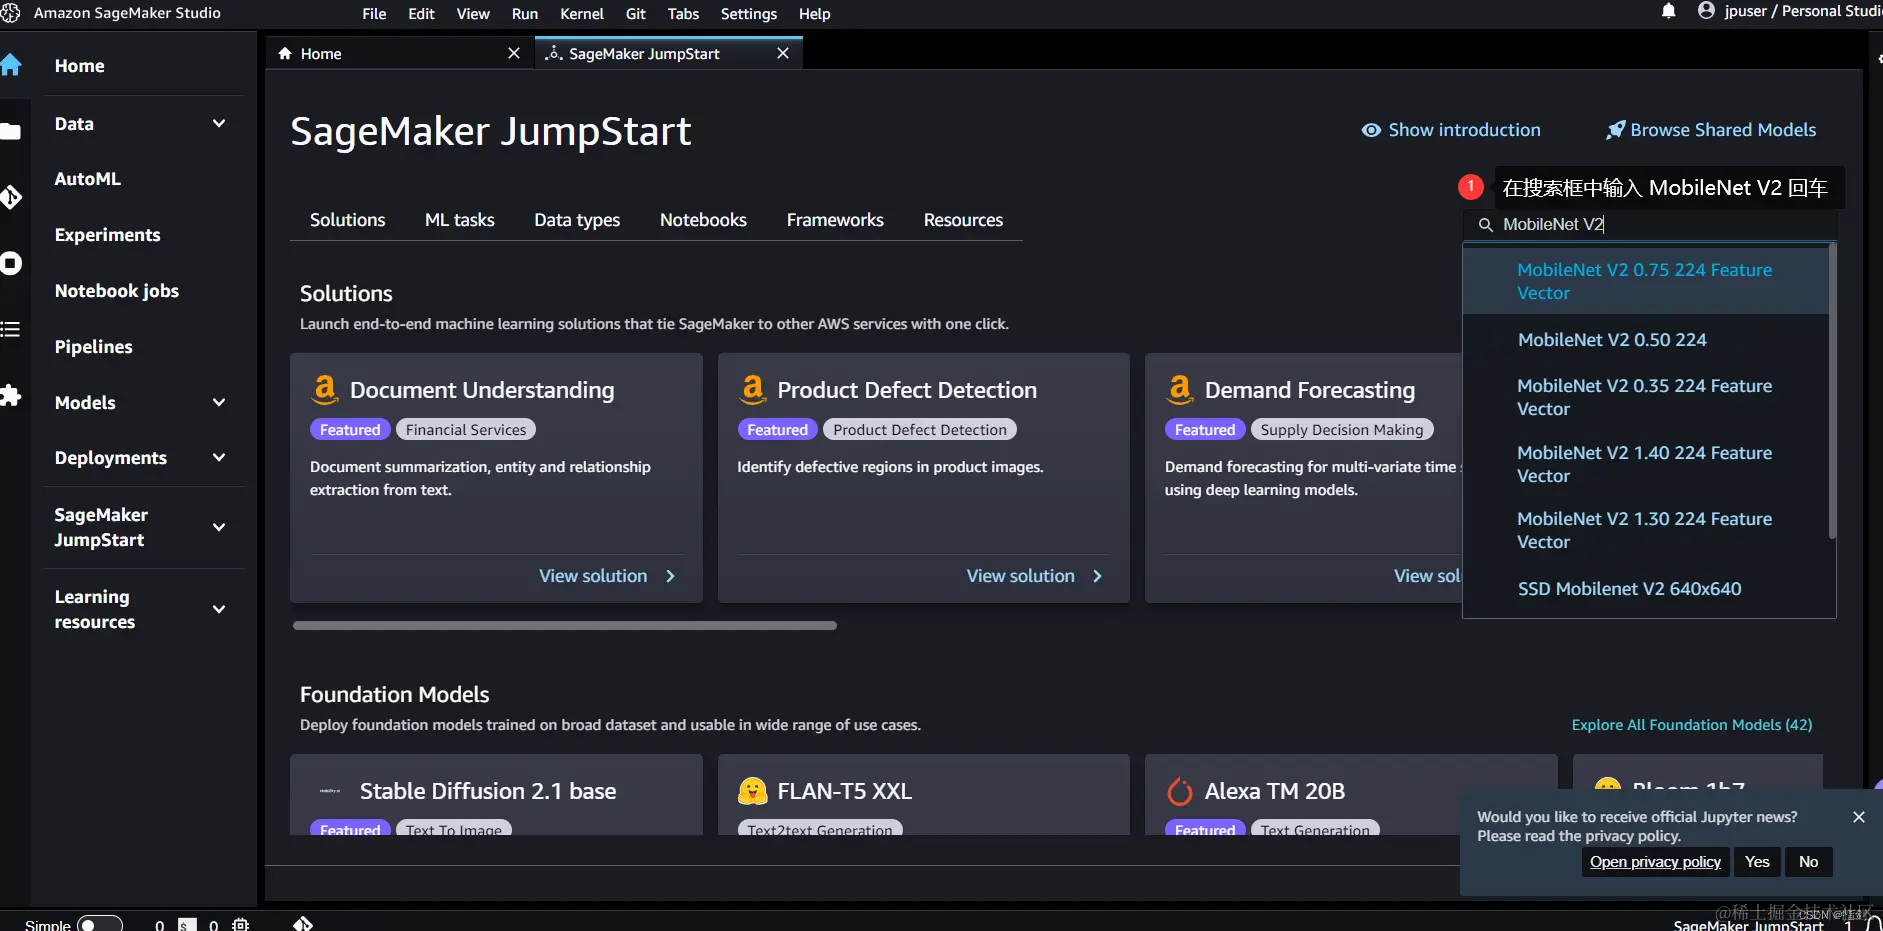This screenshot has height=931, width=1883.
Task: Click Amazon icon on Product Defect Detection card
Action: (x=752, y=389)
